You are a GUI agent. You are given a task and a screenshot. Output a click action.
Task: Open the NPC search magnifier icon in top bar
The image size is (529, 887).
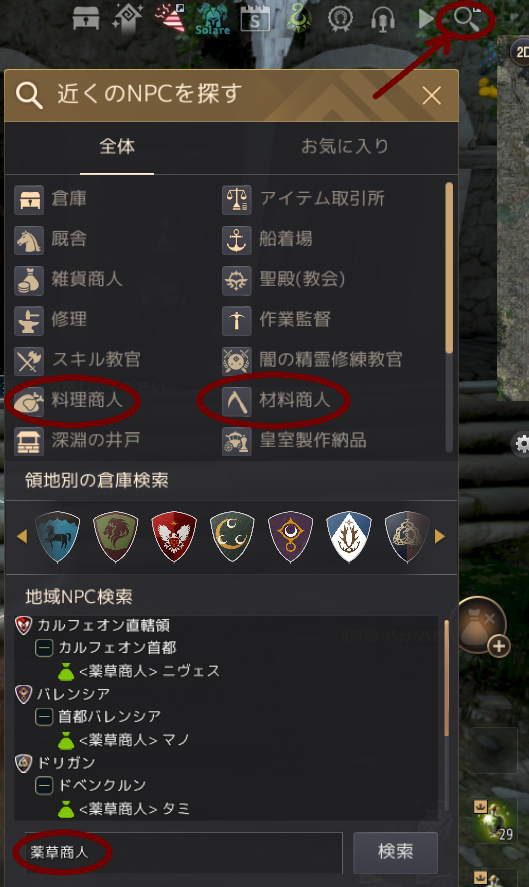tap(466, 19)
